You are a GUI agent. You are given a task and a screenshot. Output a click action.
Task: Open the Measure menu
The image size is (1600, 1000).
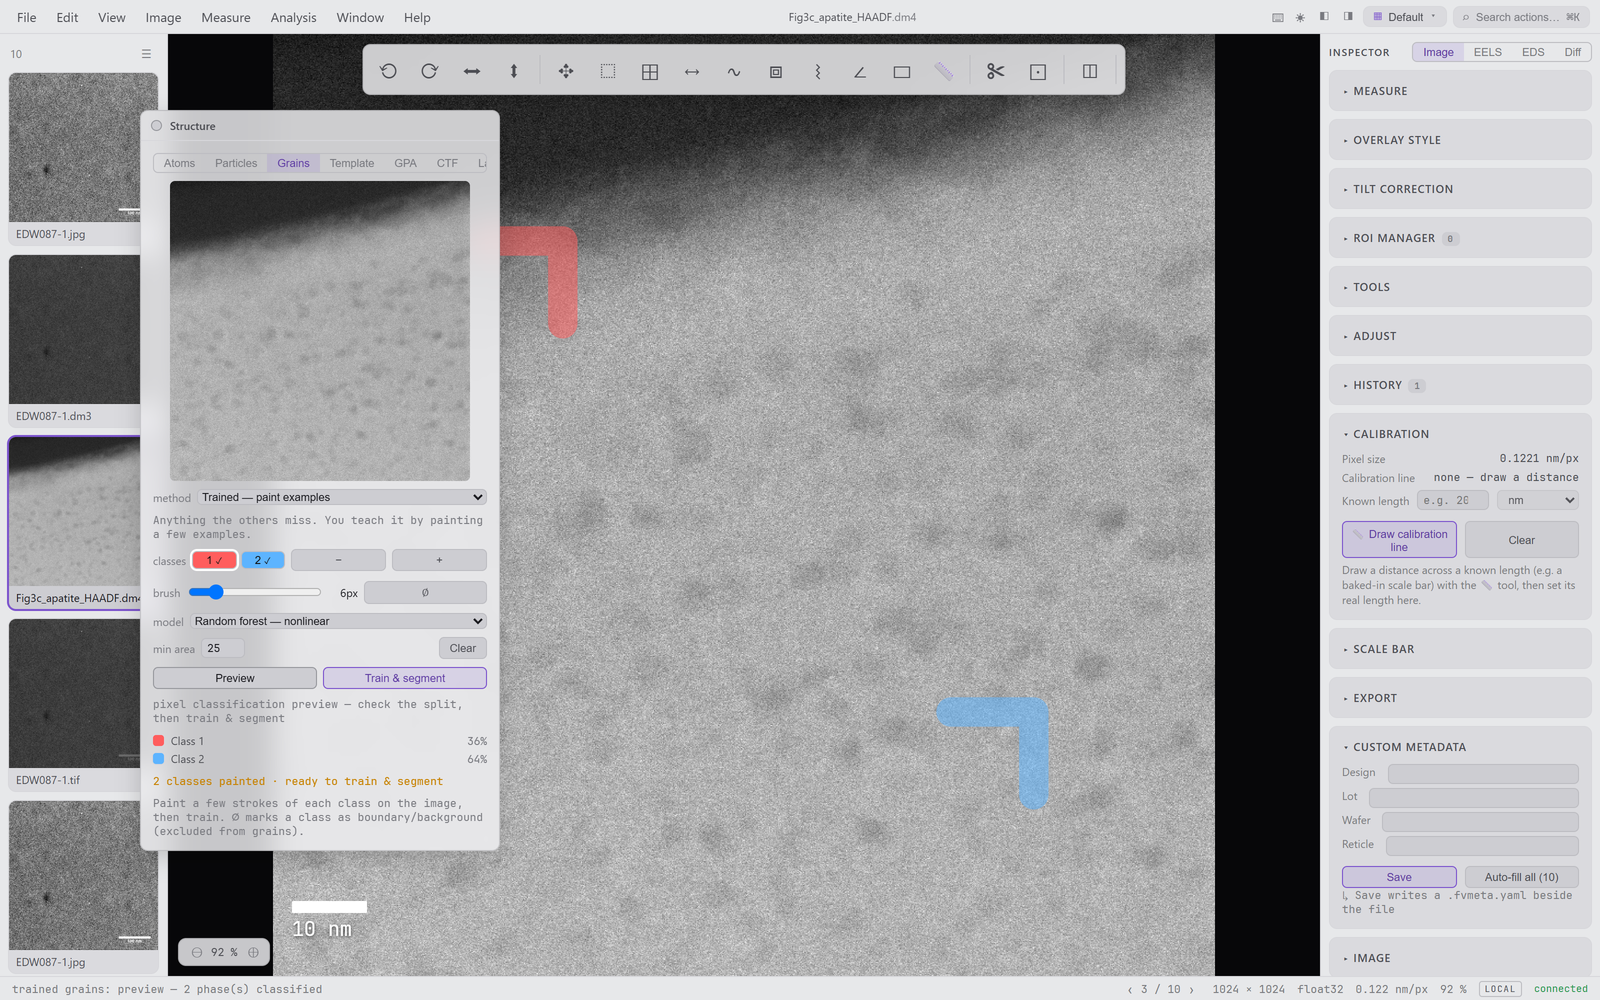pos(226,17)
